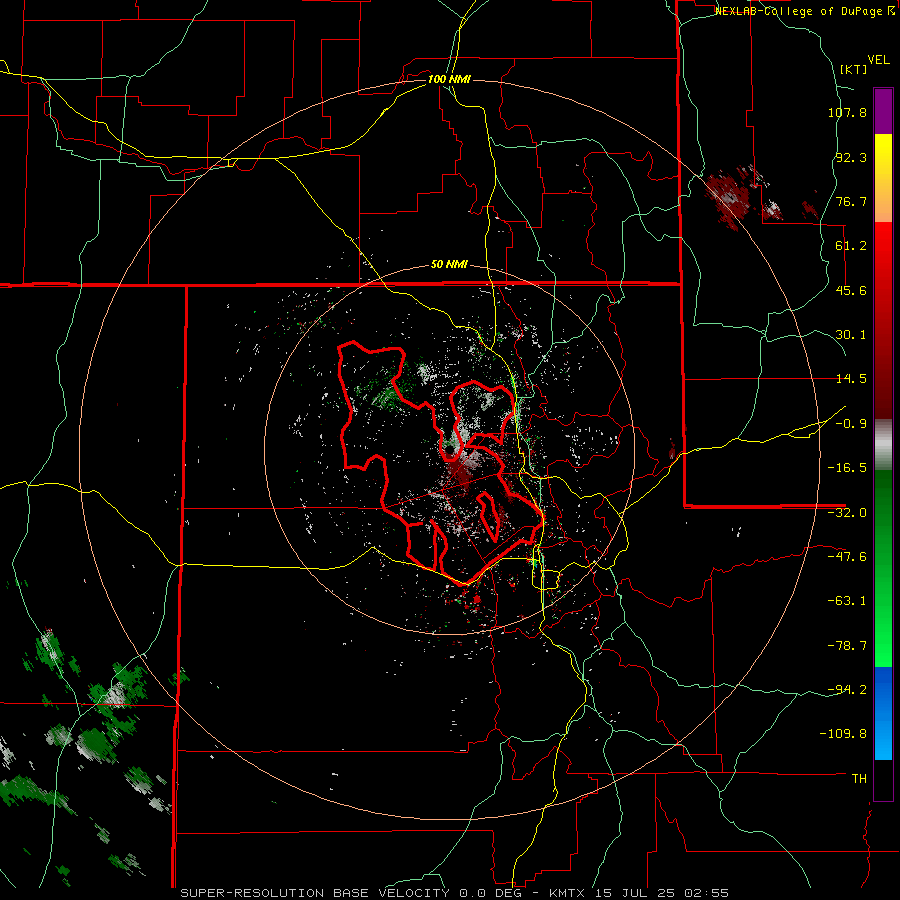Pick the gray near-zero velocity segment
This screenshot has width=900, height=900.
pyautogui.click(x=883, y=445)
